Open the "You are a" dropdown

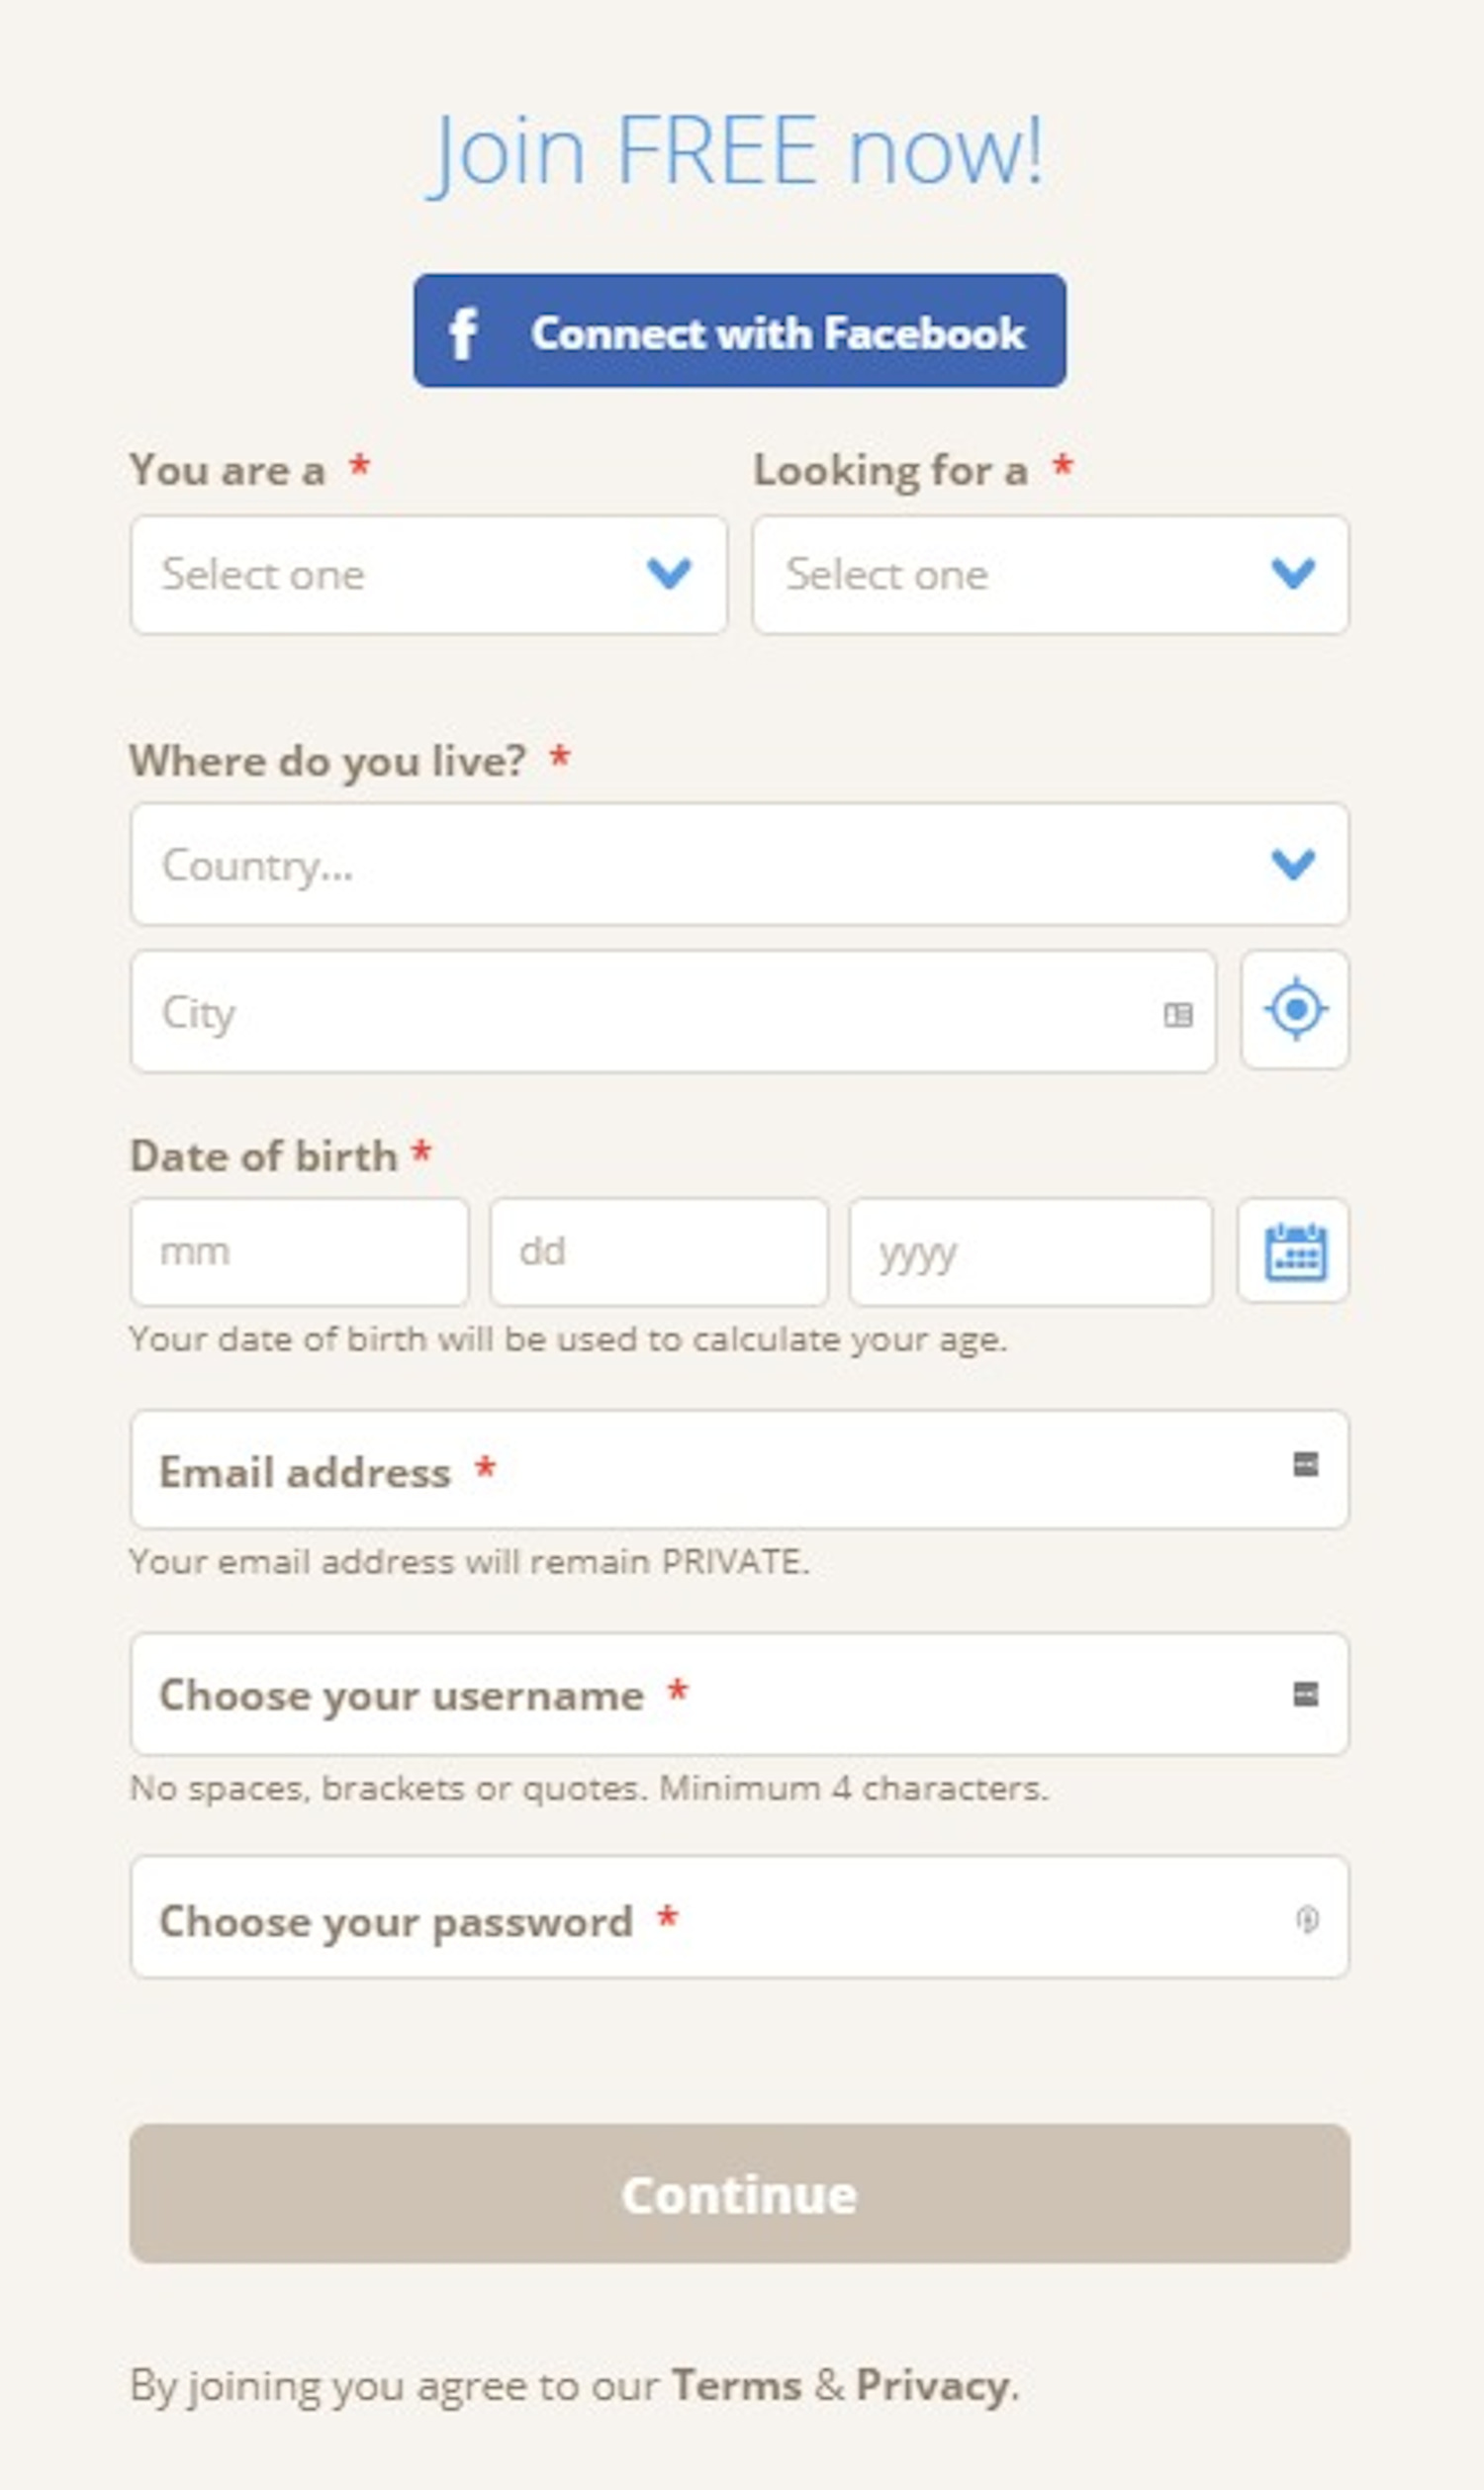pos(428,575)
